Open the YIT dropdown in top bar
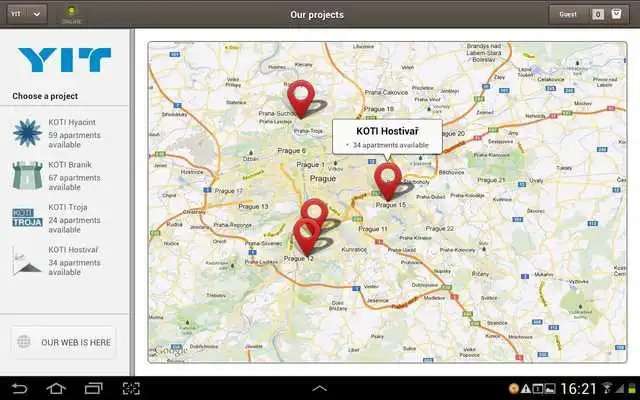This screenshot has width=640, height=400. 27,14
